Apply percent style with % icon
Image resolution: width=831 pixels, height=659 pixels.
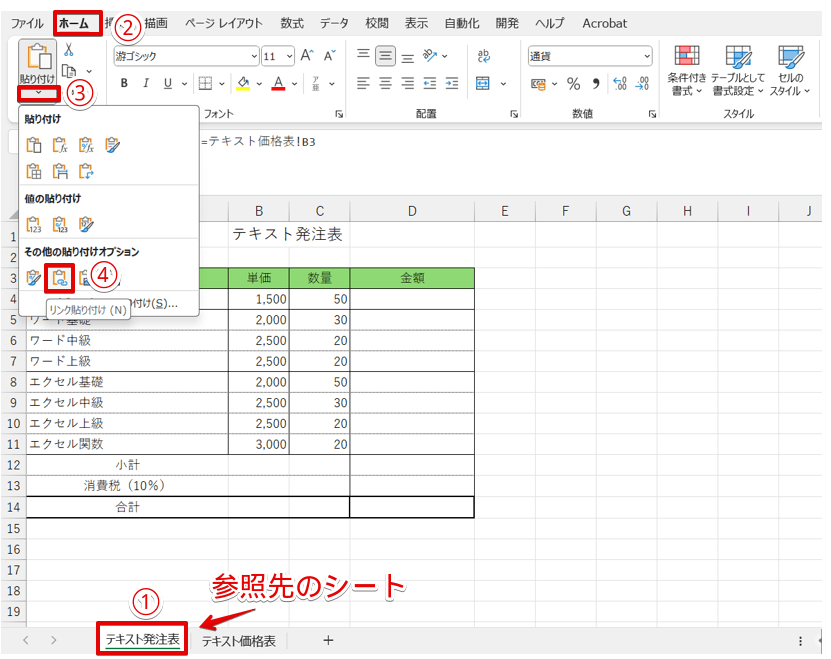click(573, 83)
